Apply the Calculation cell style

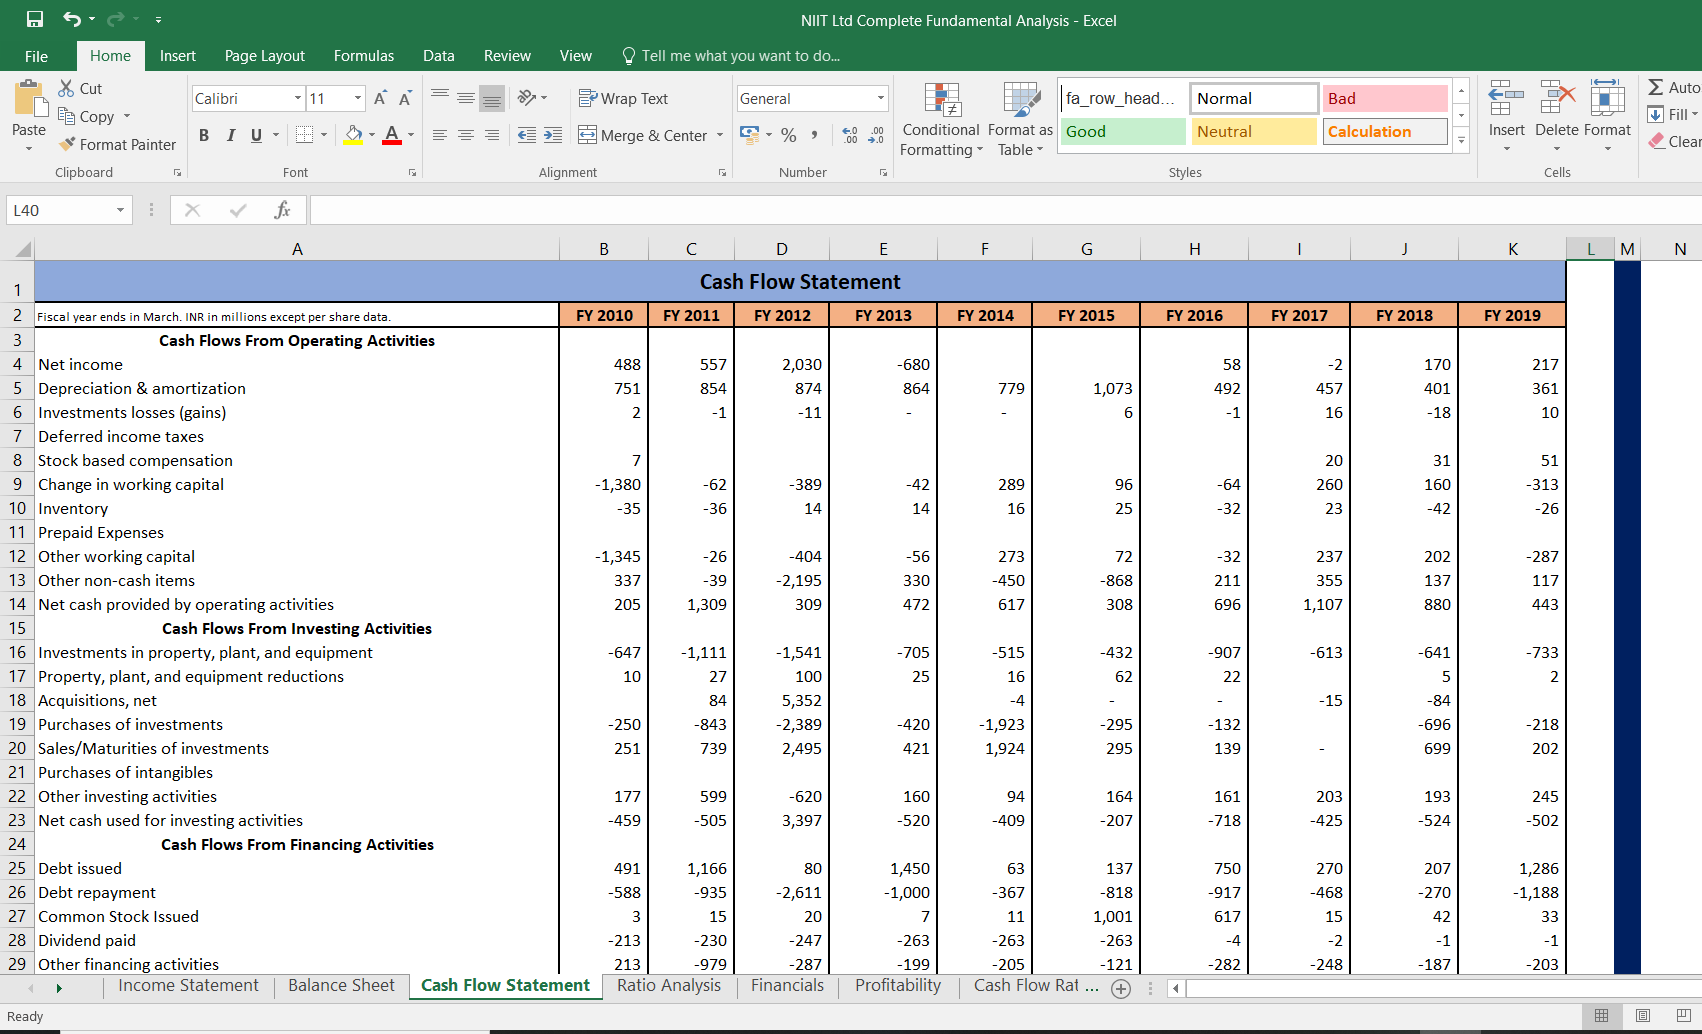tap(1385, 131)
